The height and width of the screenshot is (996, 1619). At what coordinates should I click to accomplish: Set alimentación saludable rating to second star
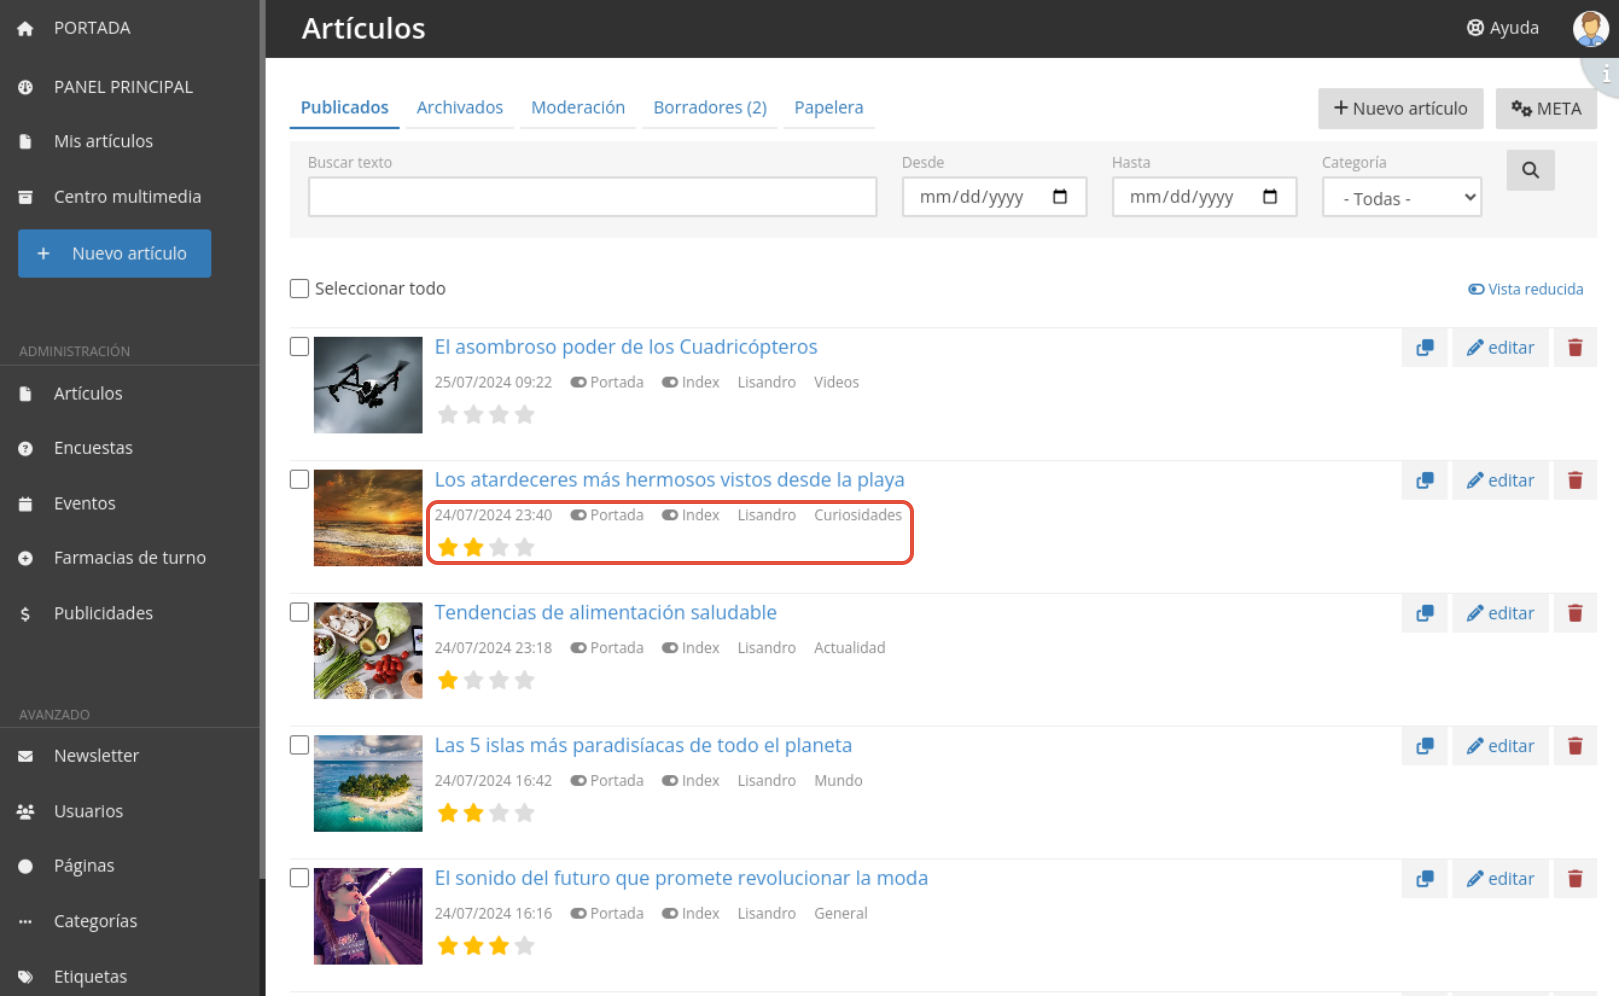tap(474, 680)
